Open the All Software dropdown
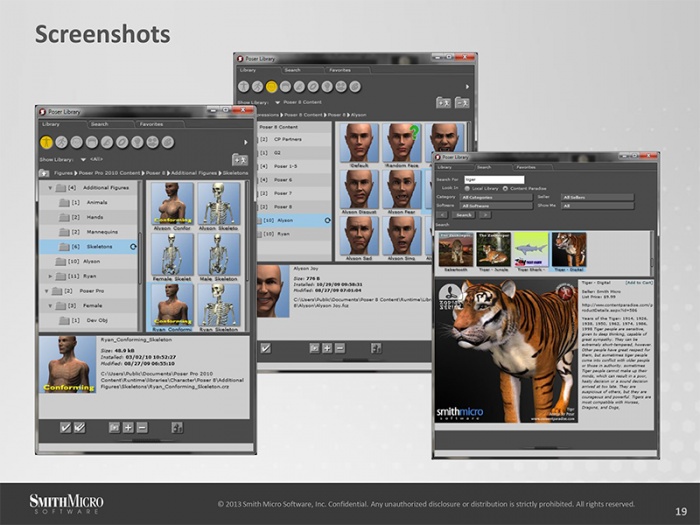Viewport: 700px width, 525px height. point(496,206)
